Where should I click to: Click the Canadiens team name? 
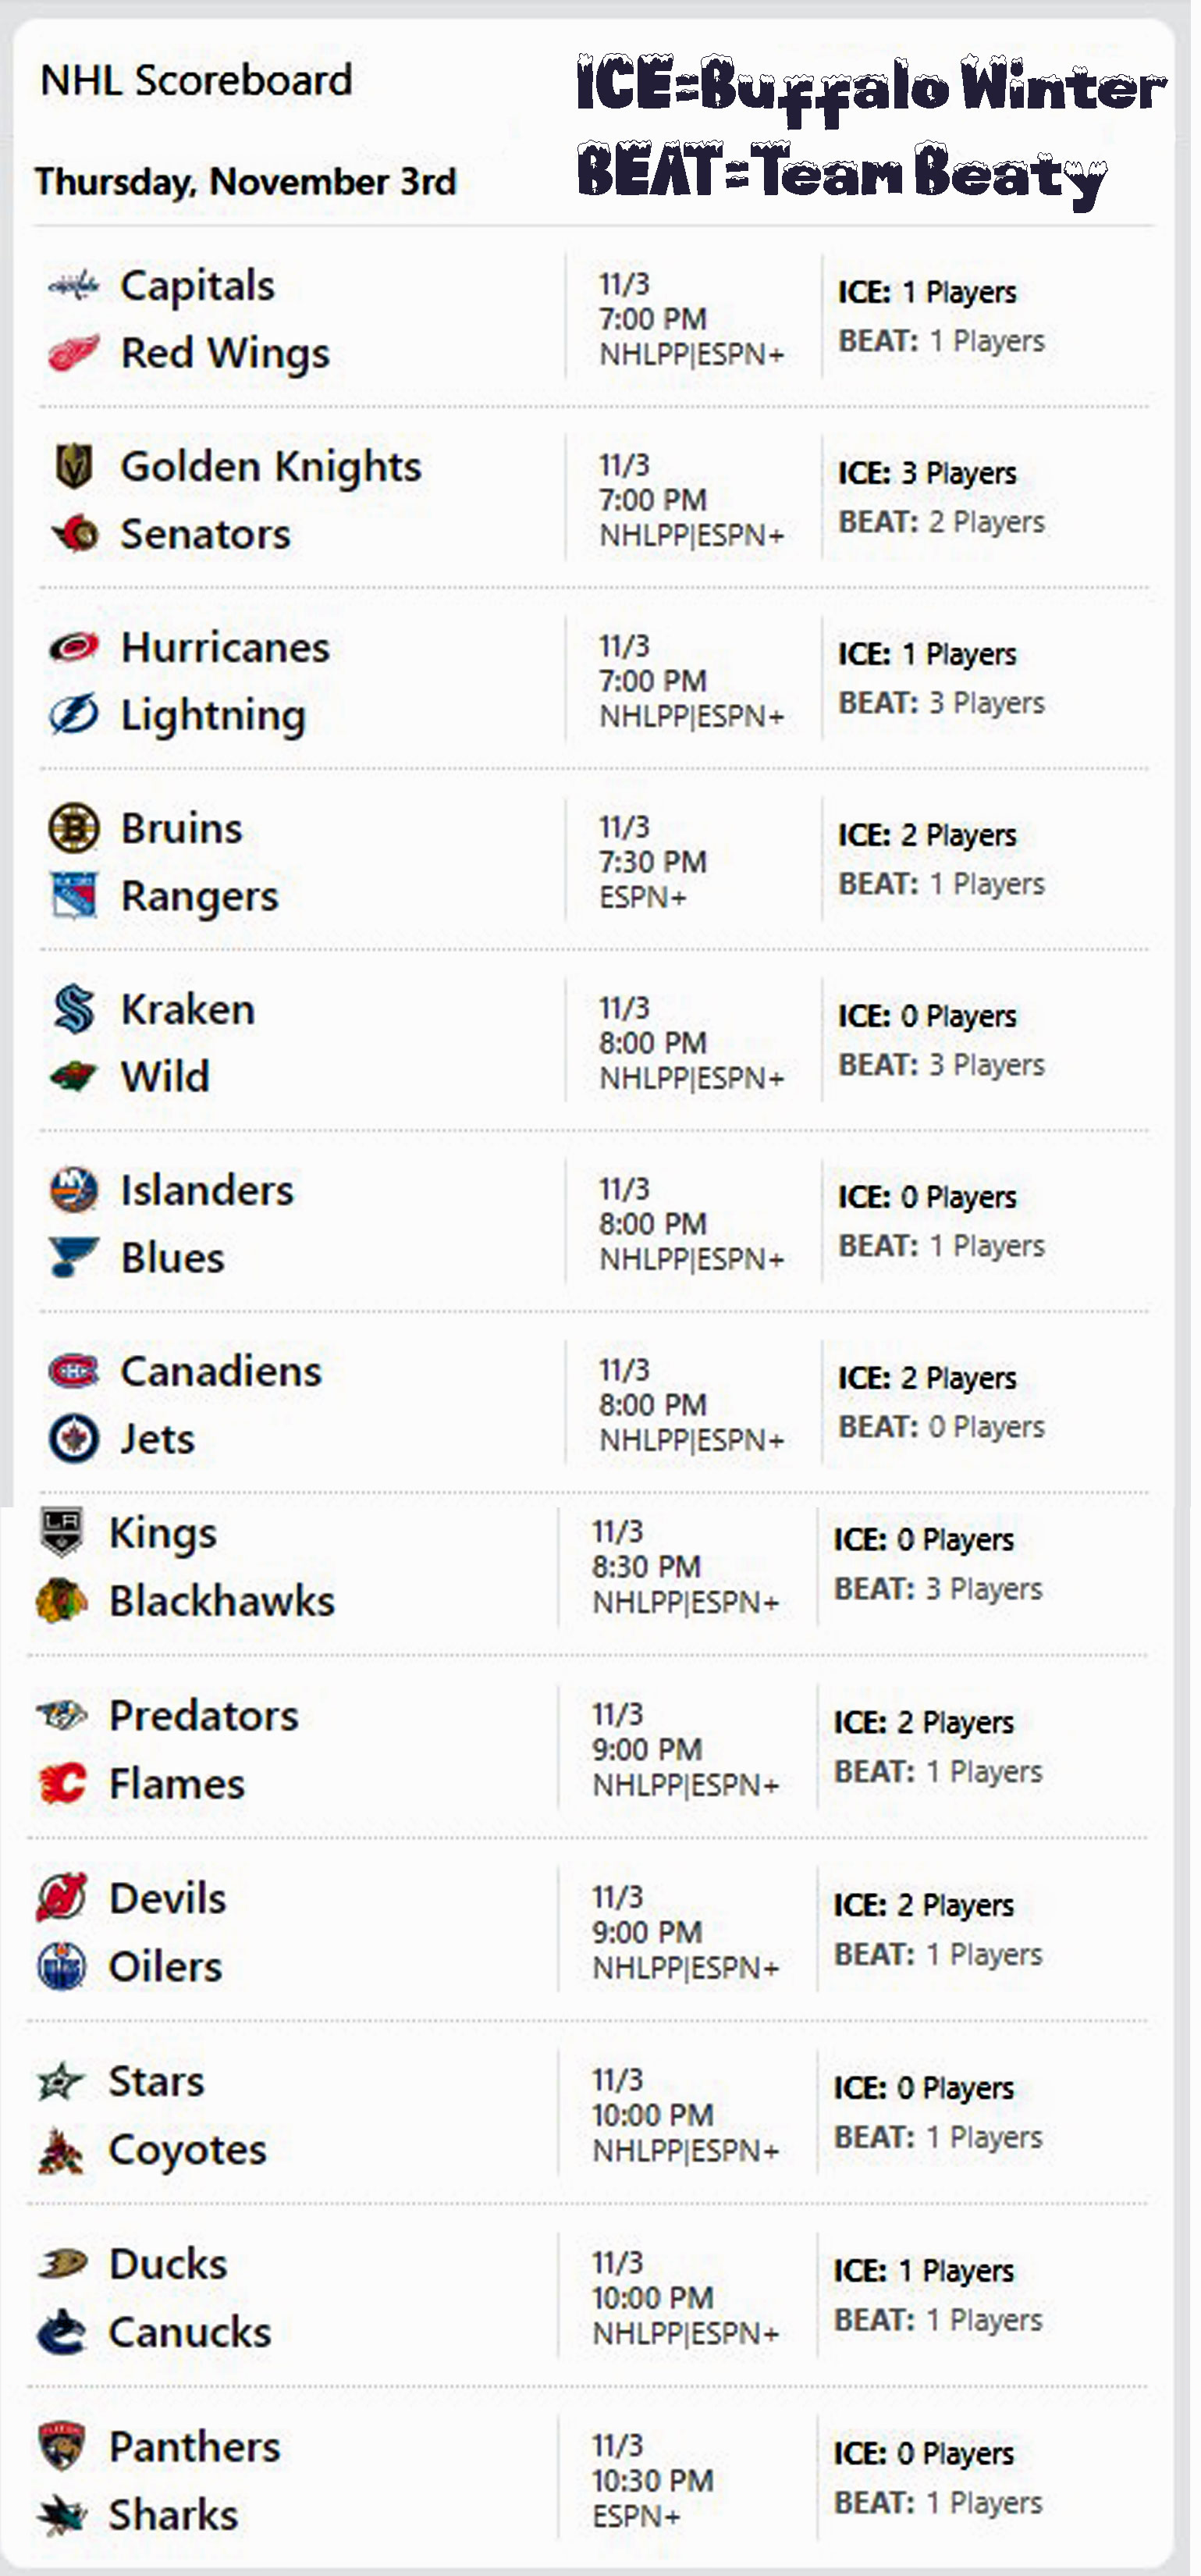tap(221, 1372)
